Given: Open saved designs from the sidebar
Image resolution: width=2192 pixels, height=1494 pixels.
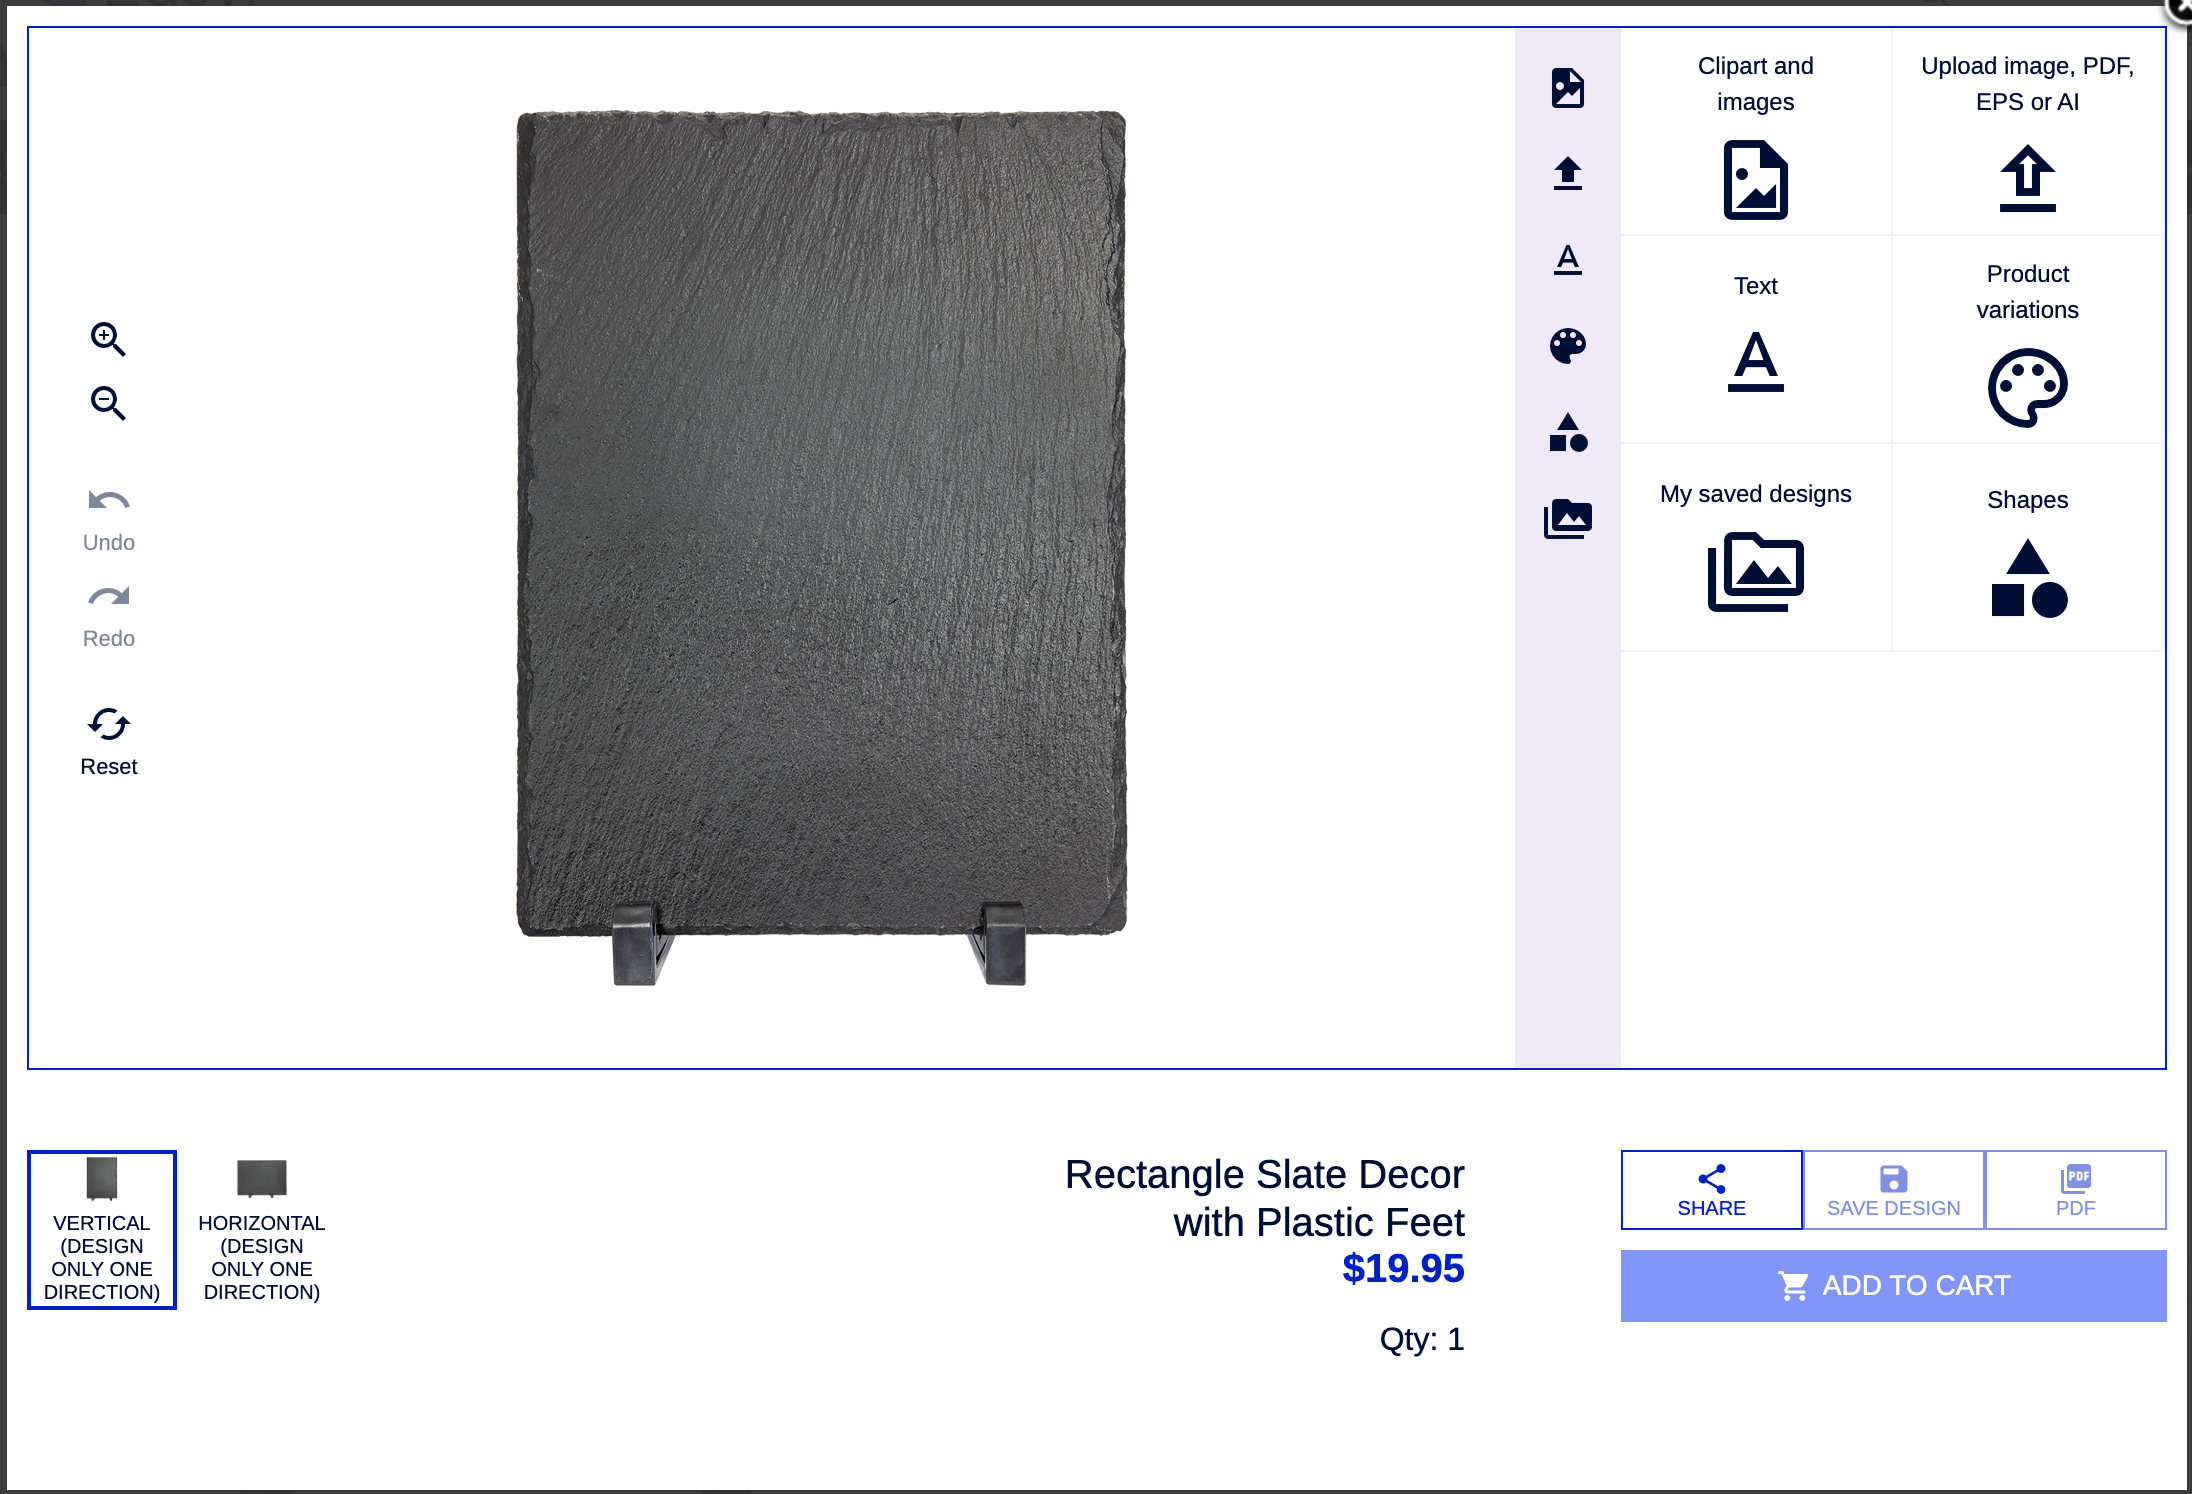Looking at the screenshot, I should coord(1568,518).
